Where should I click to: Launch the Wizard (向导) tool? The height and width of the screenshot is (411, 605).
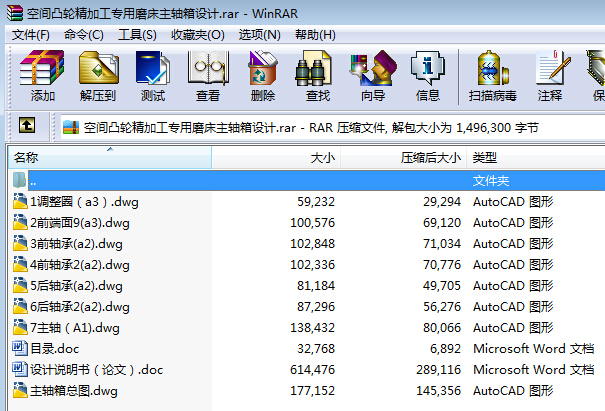coord(373,76)
